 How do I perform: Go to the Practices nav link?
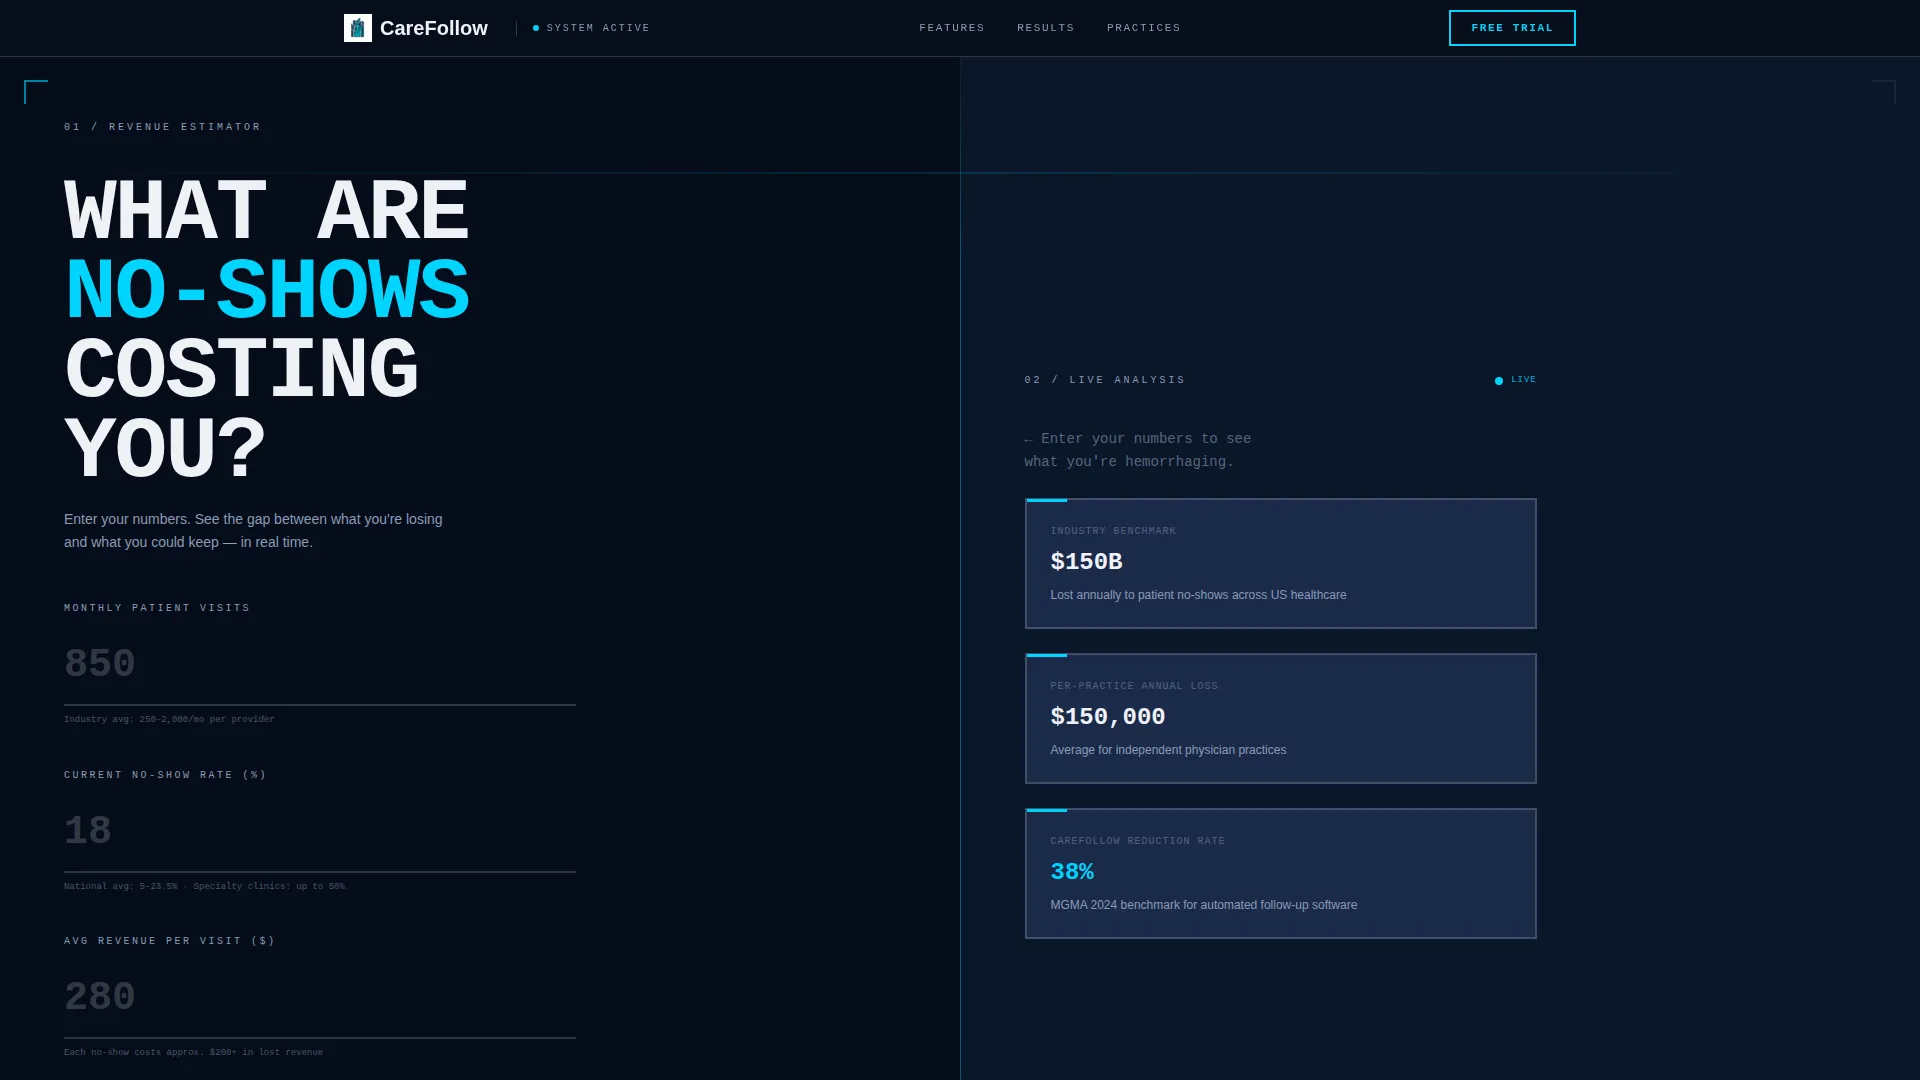(x=1143, y=28)
